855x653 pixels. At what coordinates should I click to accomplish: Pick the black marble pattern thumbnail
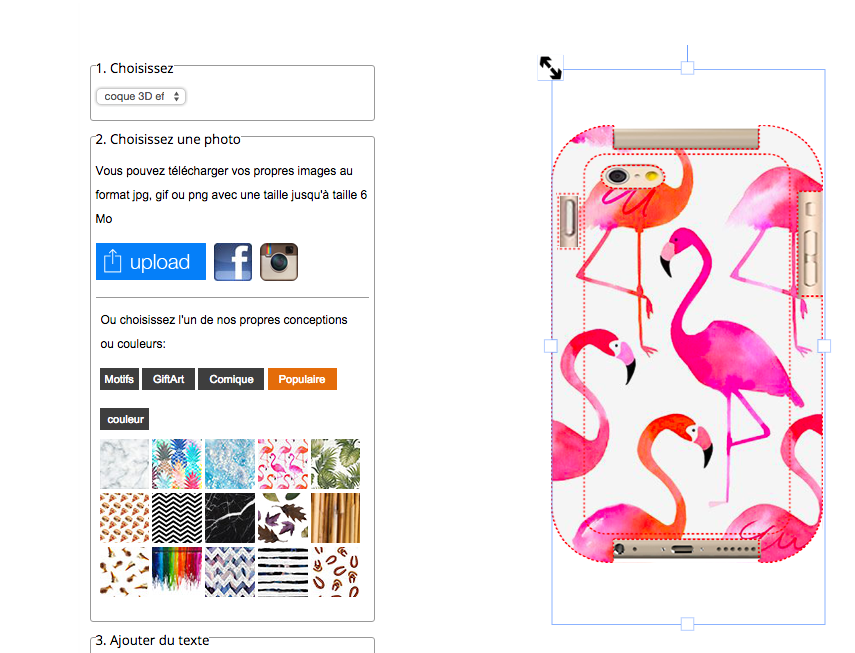tap(230, 518)
